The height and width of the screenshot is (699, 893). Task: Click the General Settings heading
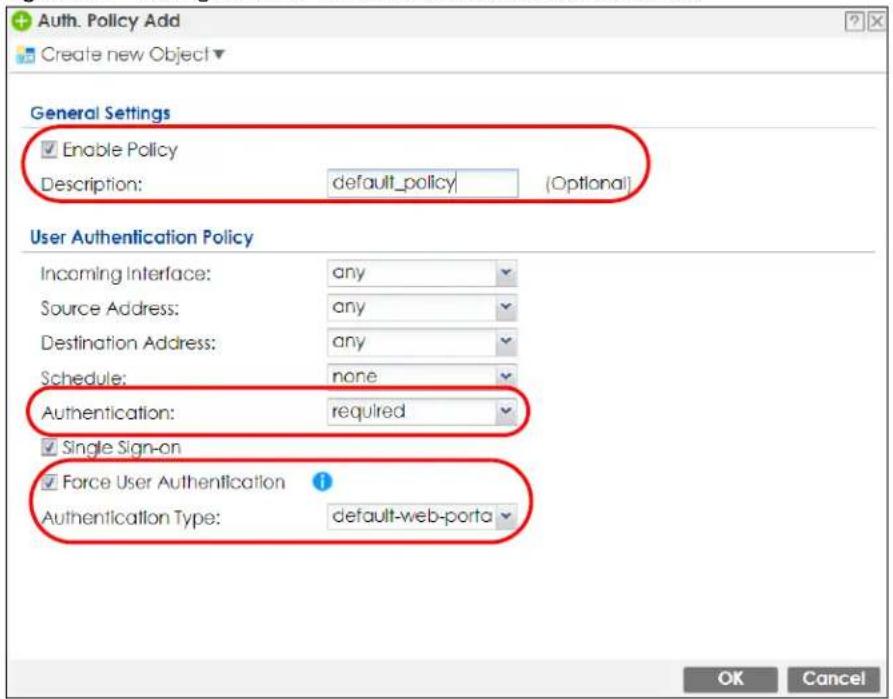pyautogui.click(x=100, y=113)
